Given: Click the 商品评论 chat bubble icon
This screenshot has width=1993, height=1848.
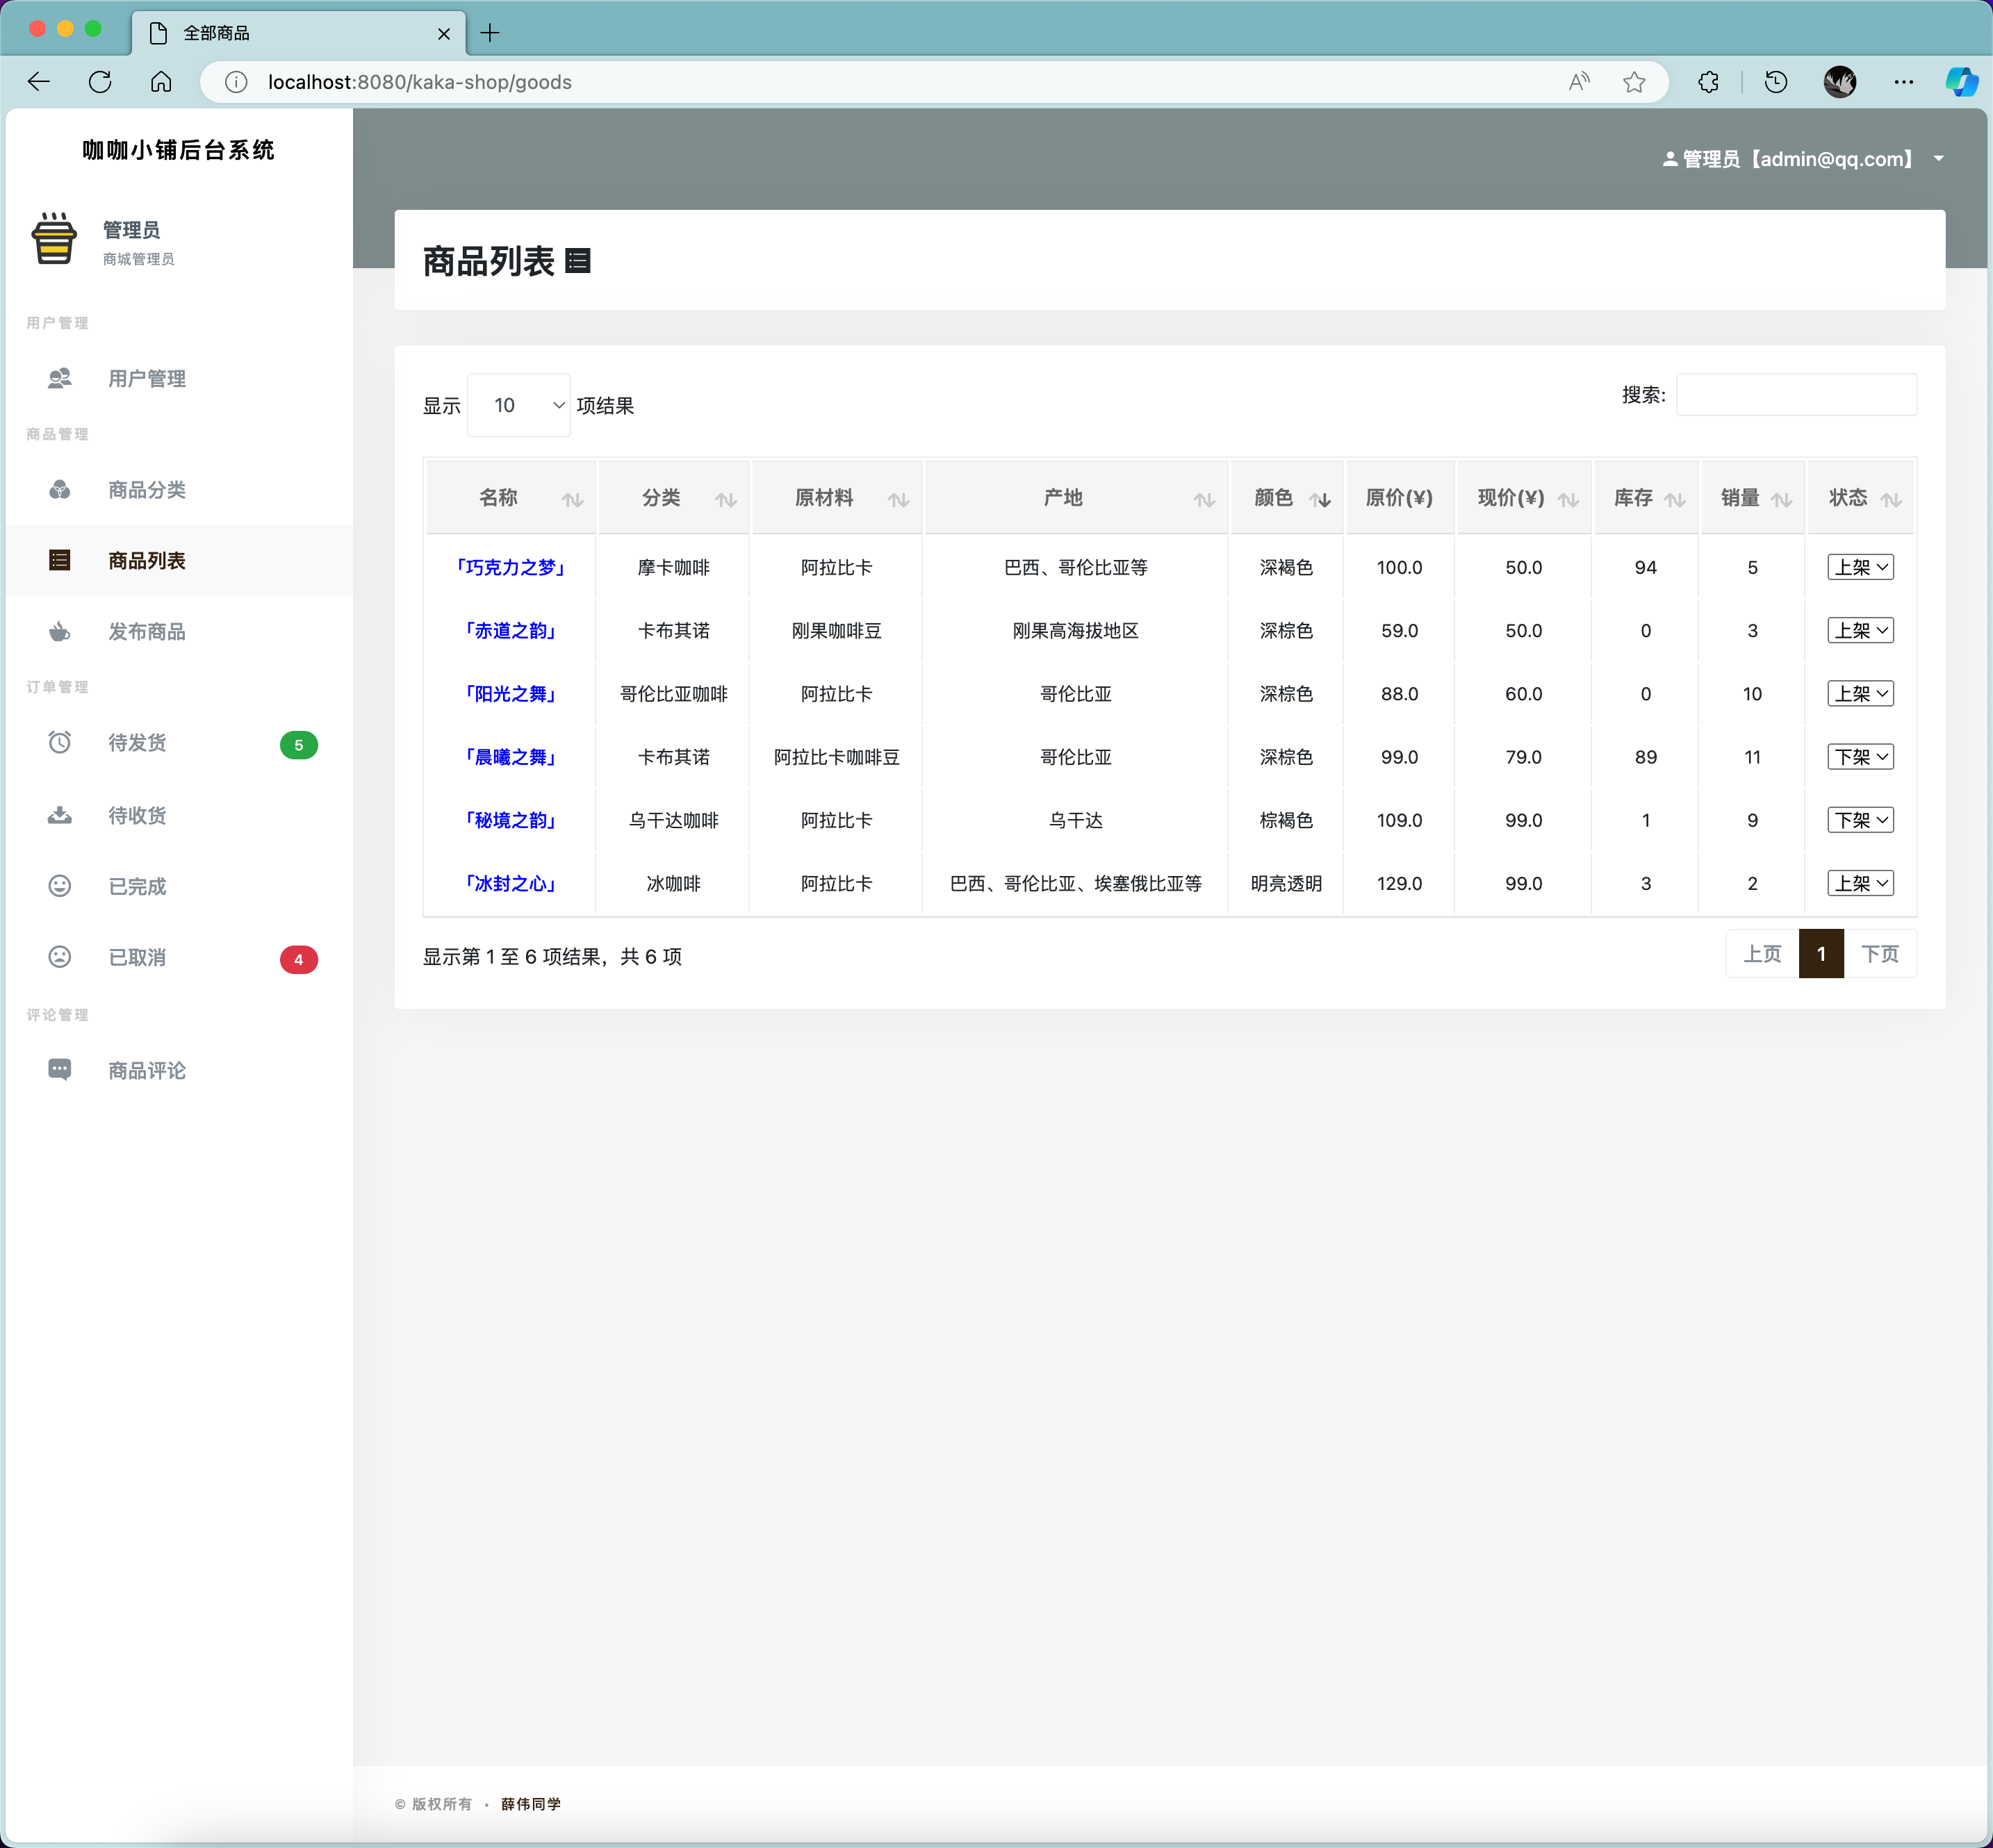Looking at the screenshot, I should 60,1070.
